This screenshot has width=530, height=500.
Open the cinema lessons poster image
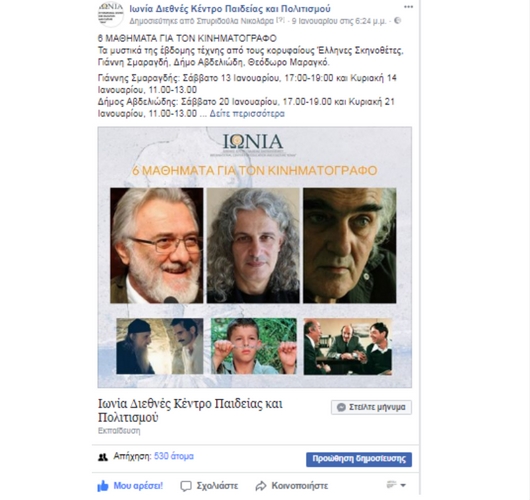pos(255,257)
